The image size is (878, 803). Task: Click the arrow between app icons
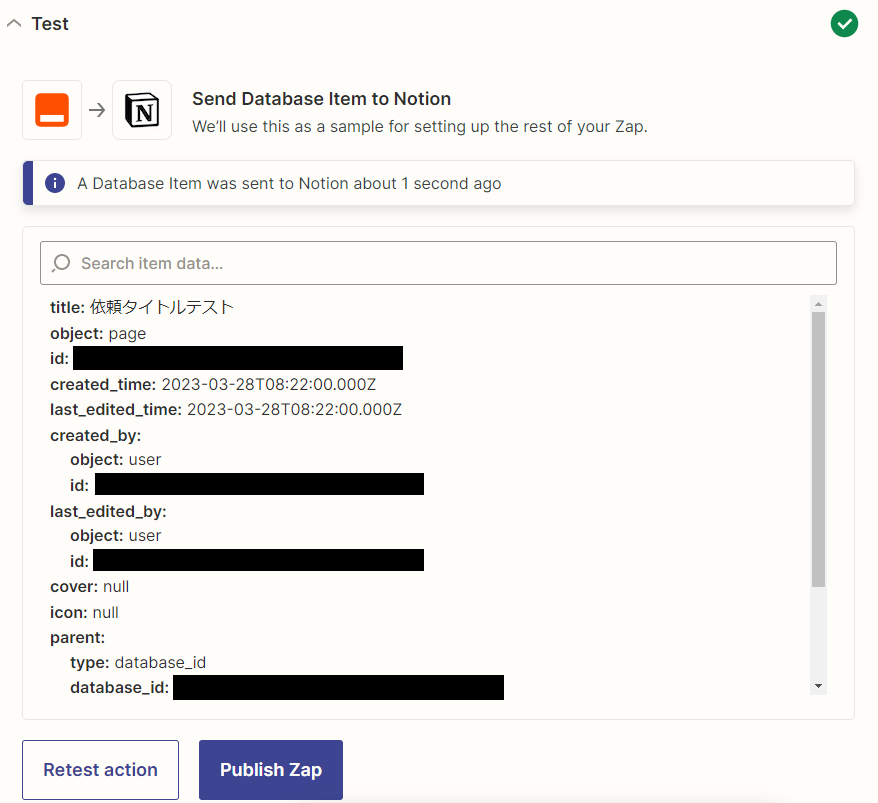pyautogui.click(x=97, y=110)
